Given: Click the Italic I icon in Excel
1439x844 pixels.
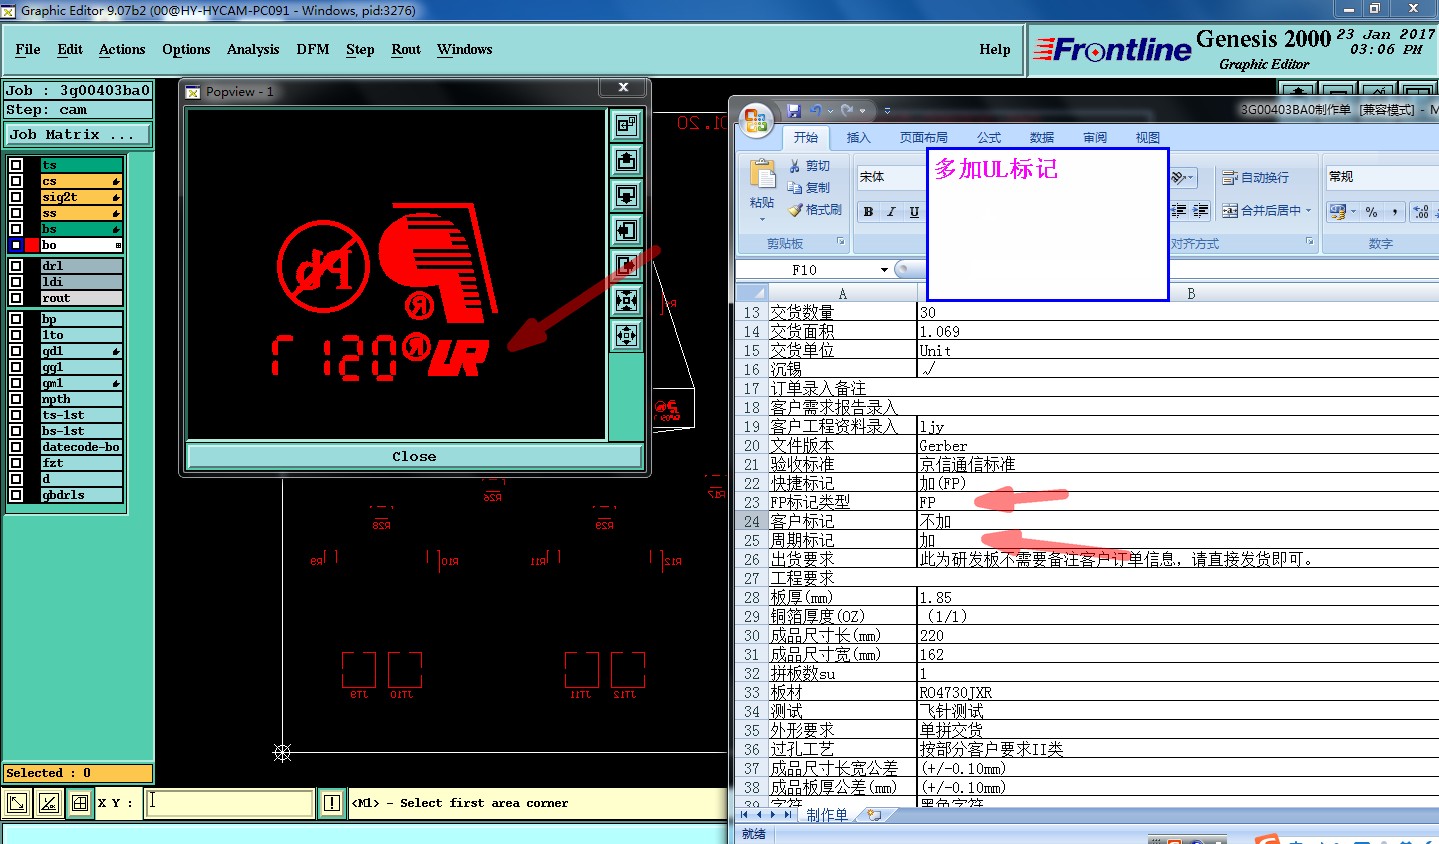Looking at the screenshot, I should 891,212.
